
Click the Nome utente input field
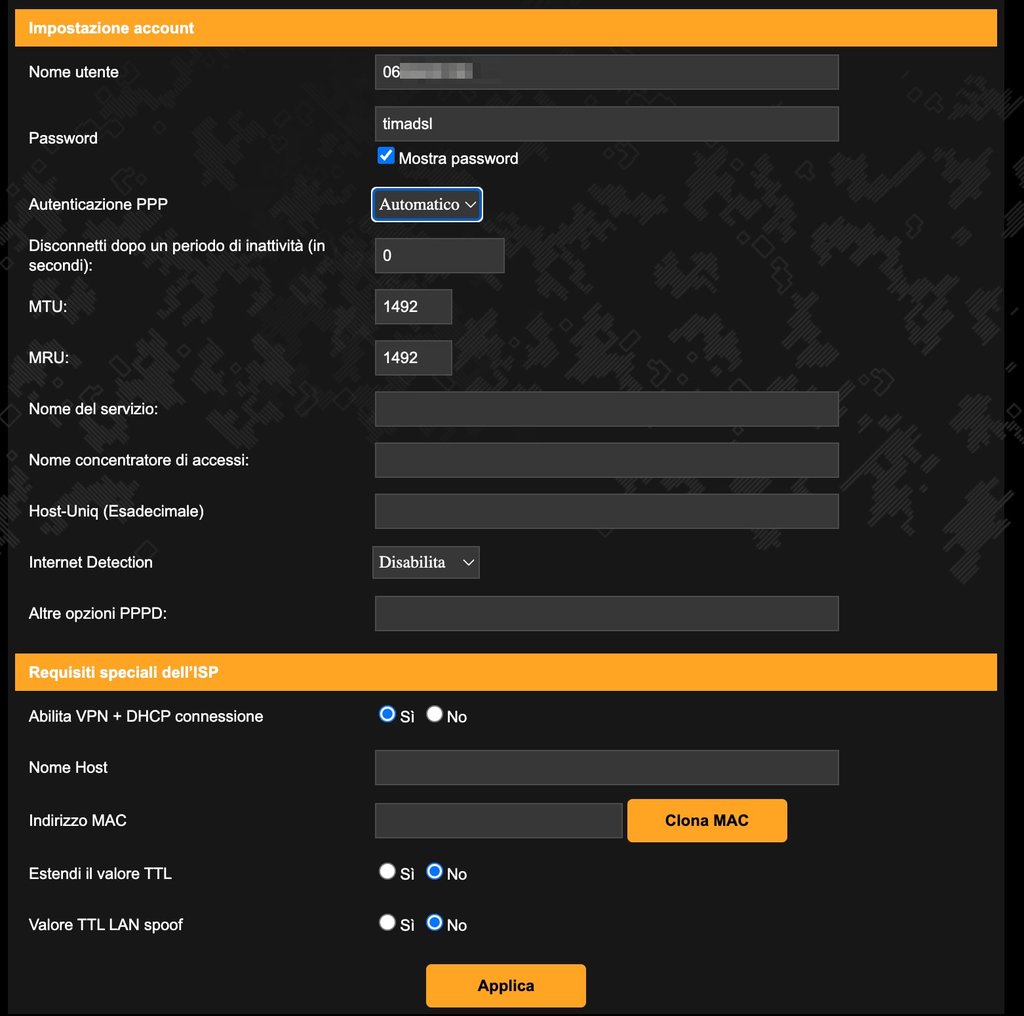[x=606, y=72]
